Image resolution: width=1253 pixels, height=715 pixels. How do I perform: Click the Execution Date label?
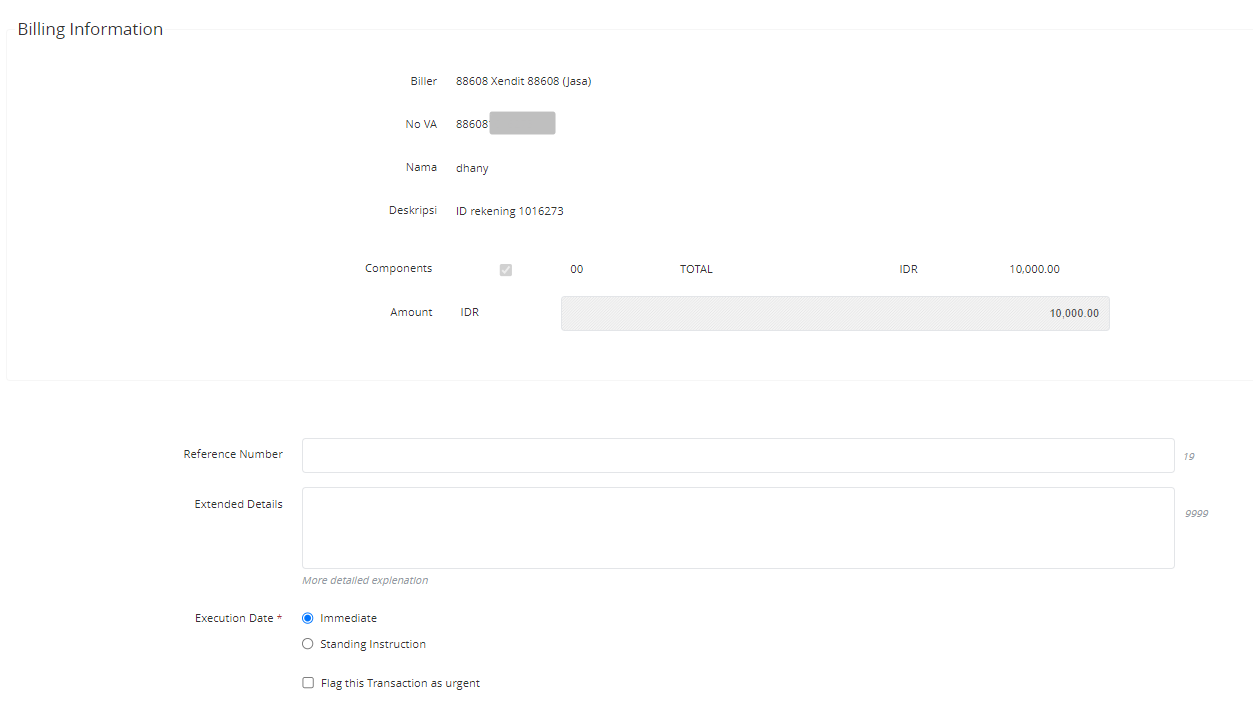click(234, 618)
